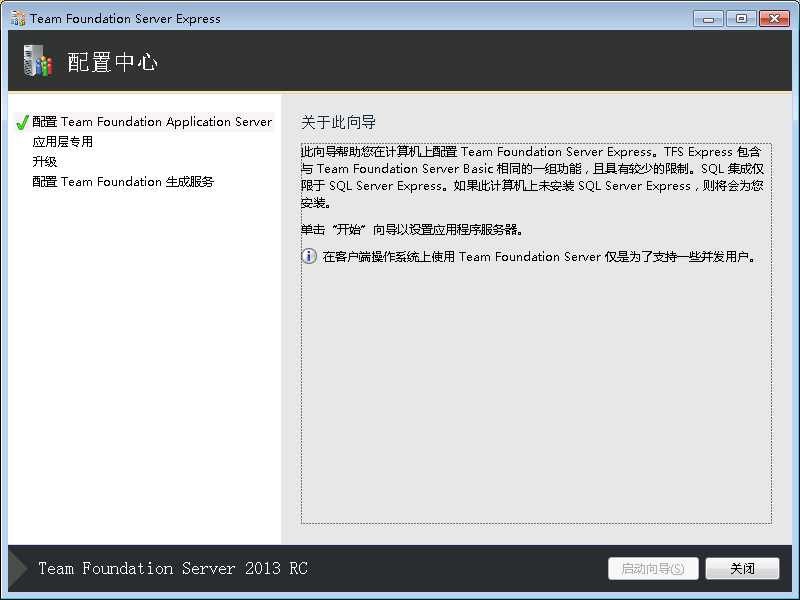Screen dimensions: 800x600
Task: Click the 配置中心 header title
Action: coord(112,62)
